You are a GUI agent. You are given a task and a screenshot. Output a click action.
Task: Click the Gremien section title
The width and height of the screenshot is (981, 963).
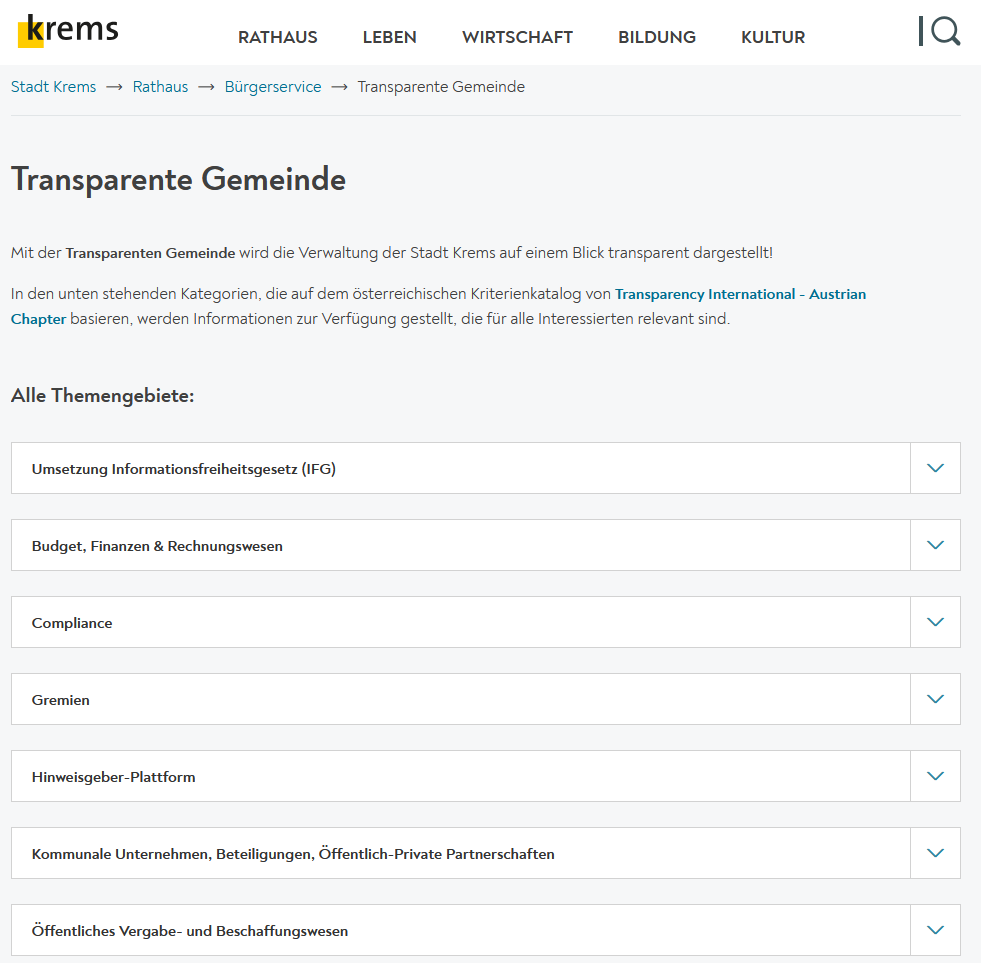pos(61,700)
